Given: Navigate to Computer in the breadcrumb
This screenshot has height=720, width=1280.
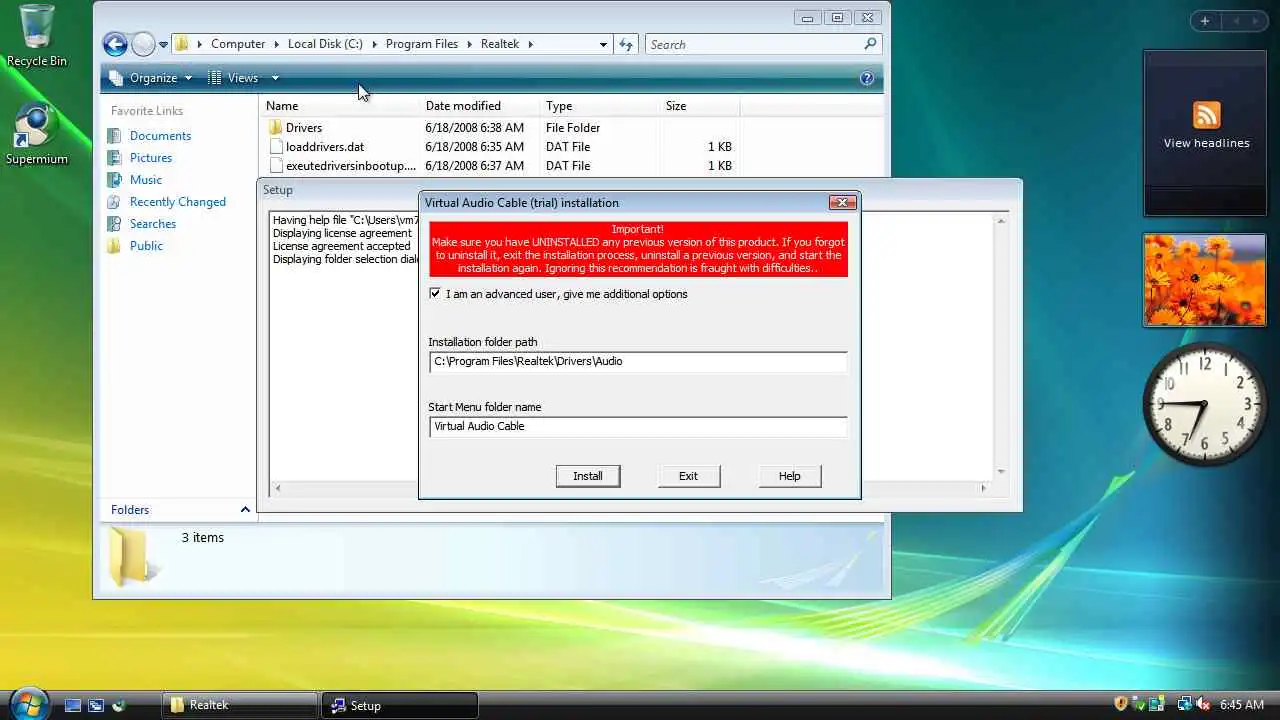Looking at the screenshot, I should [238, 44].
